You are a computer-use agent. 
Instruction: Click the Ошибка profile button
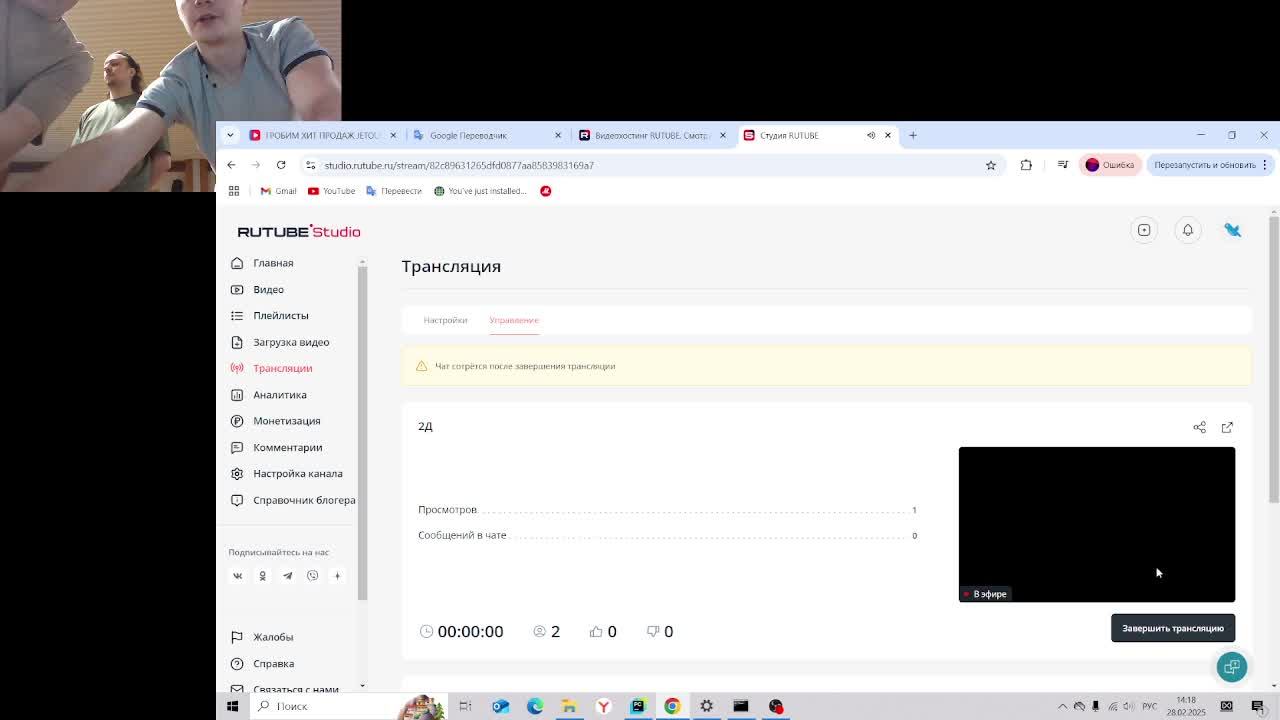coord(1110,165)
